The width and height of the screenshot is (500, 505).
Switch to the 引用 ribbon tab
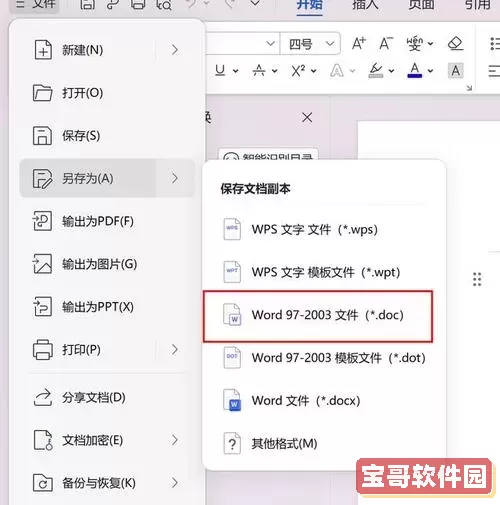477,5
